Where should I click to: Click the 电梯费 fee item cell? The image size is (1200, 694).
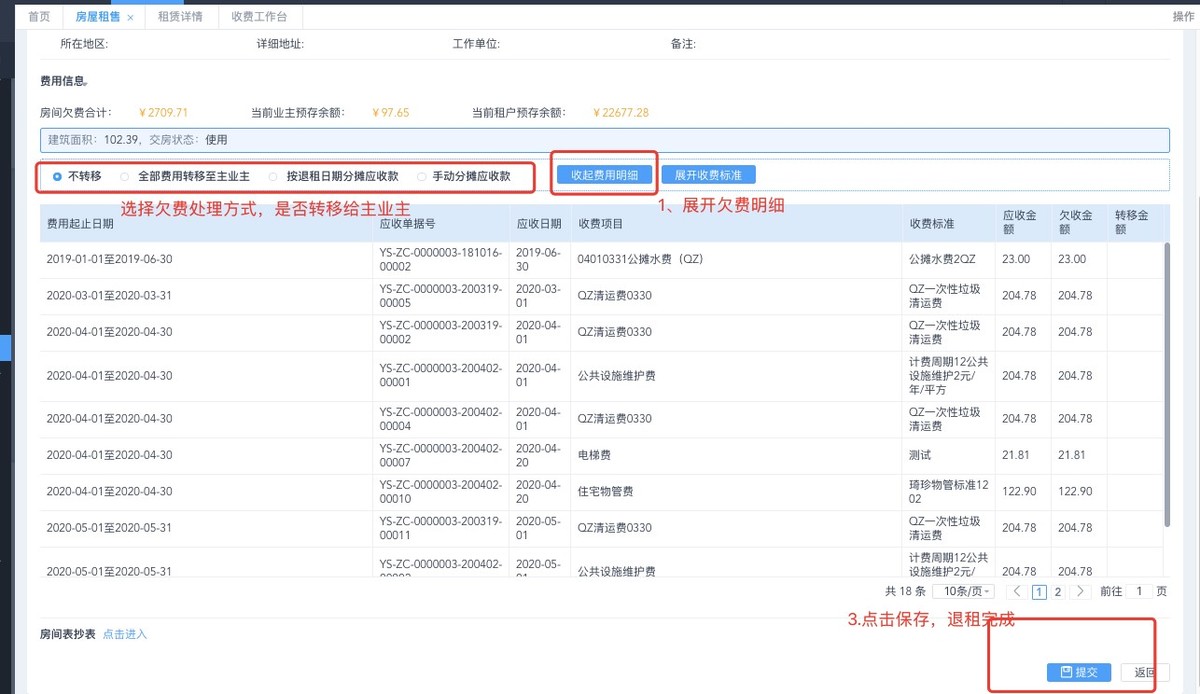[736, 455]
